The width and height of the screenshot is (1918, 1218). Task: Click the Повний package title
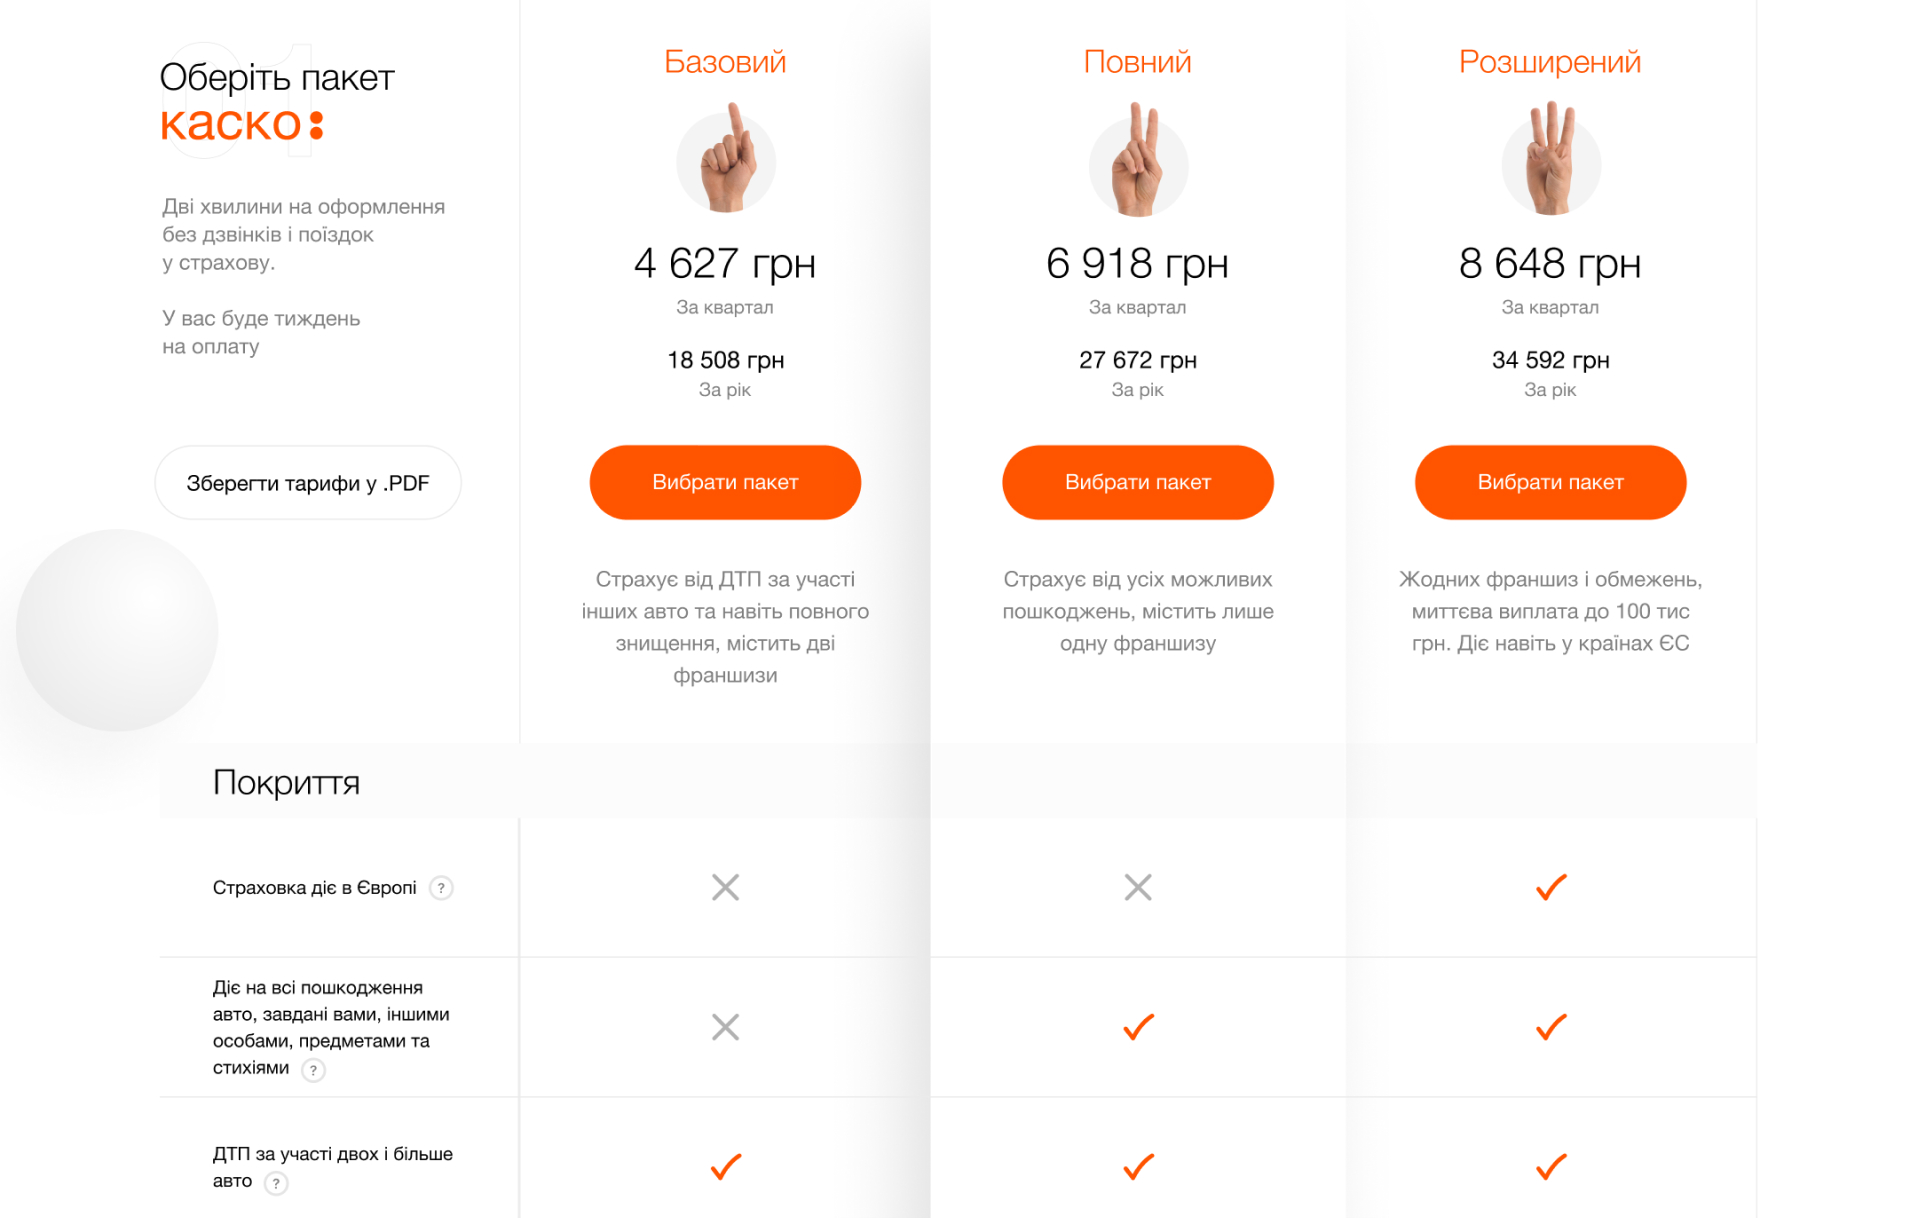[x=1138, y=62]
